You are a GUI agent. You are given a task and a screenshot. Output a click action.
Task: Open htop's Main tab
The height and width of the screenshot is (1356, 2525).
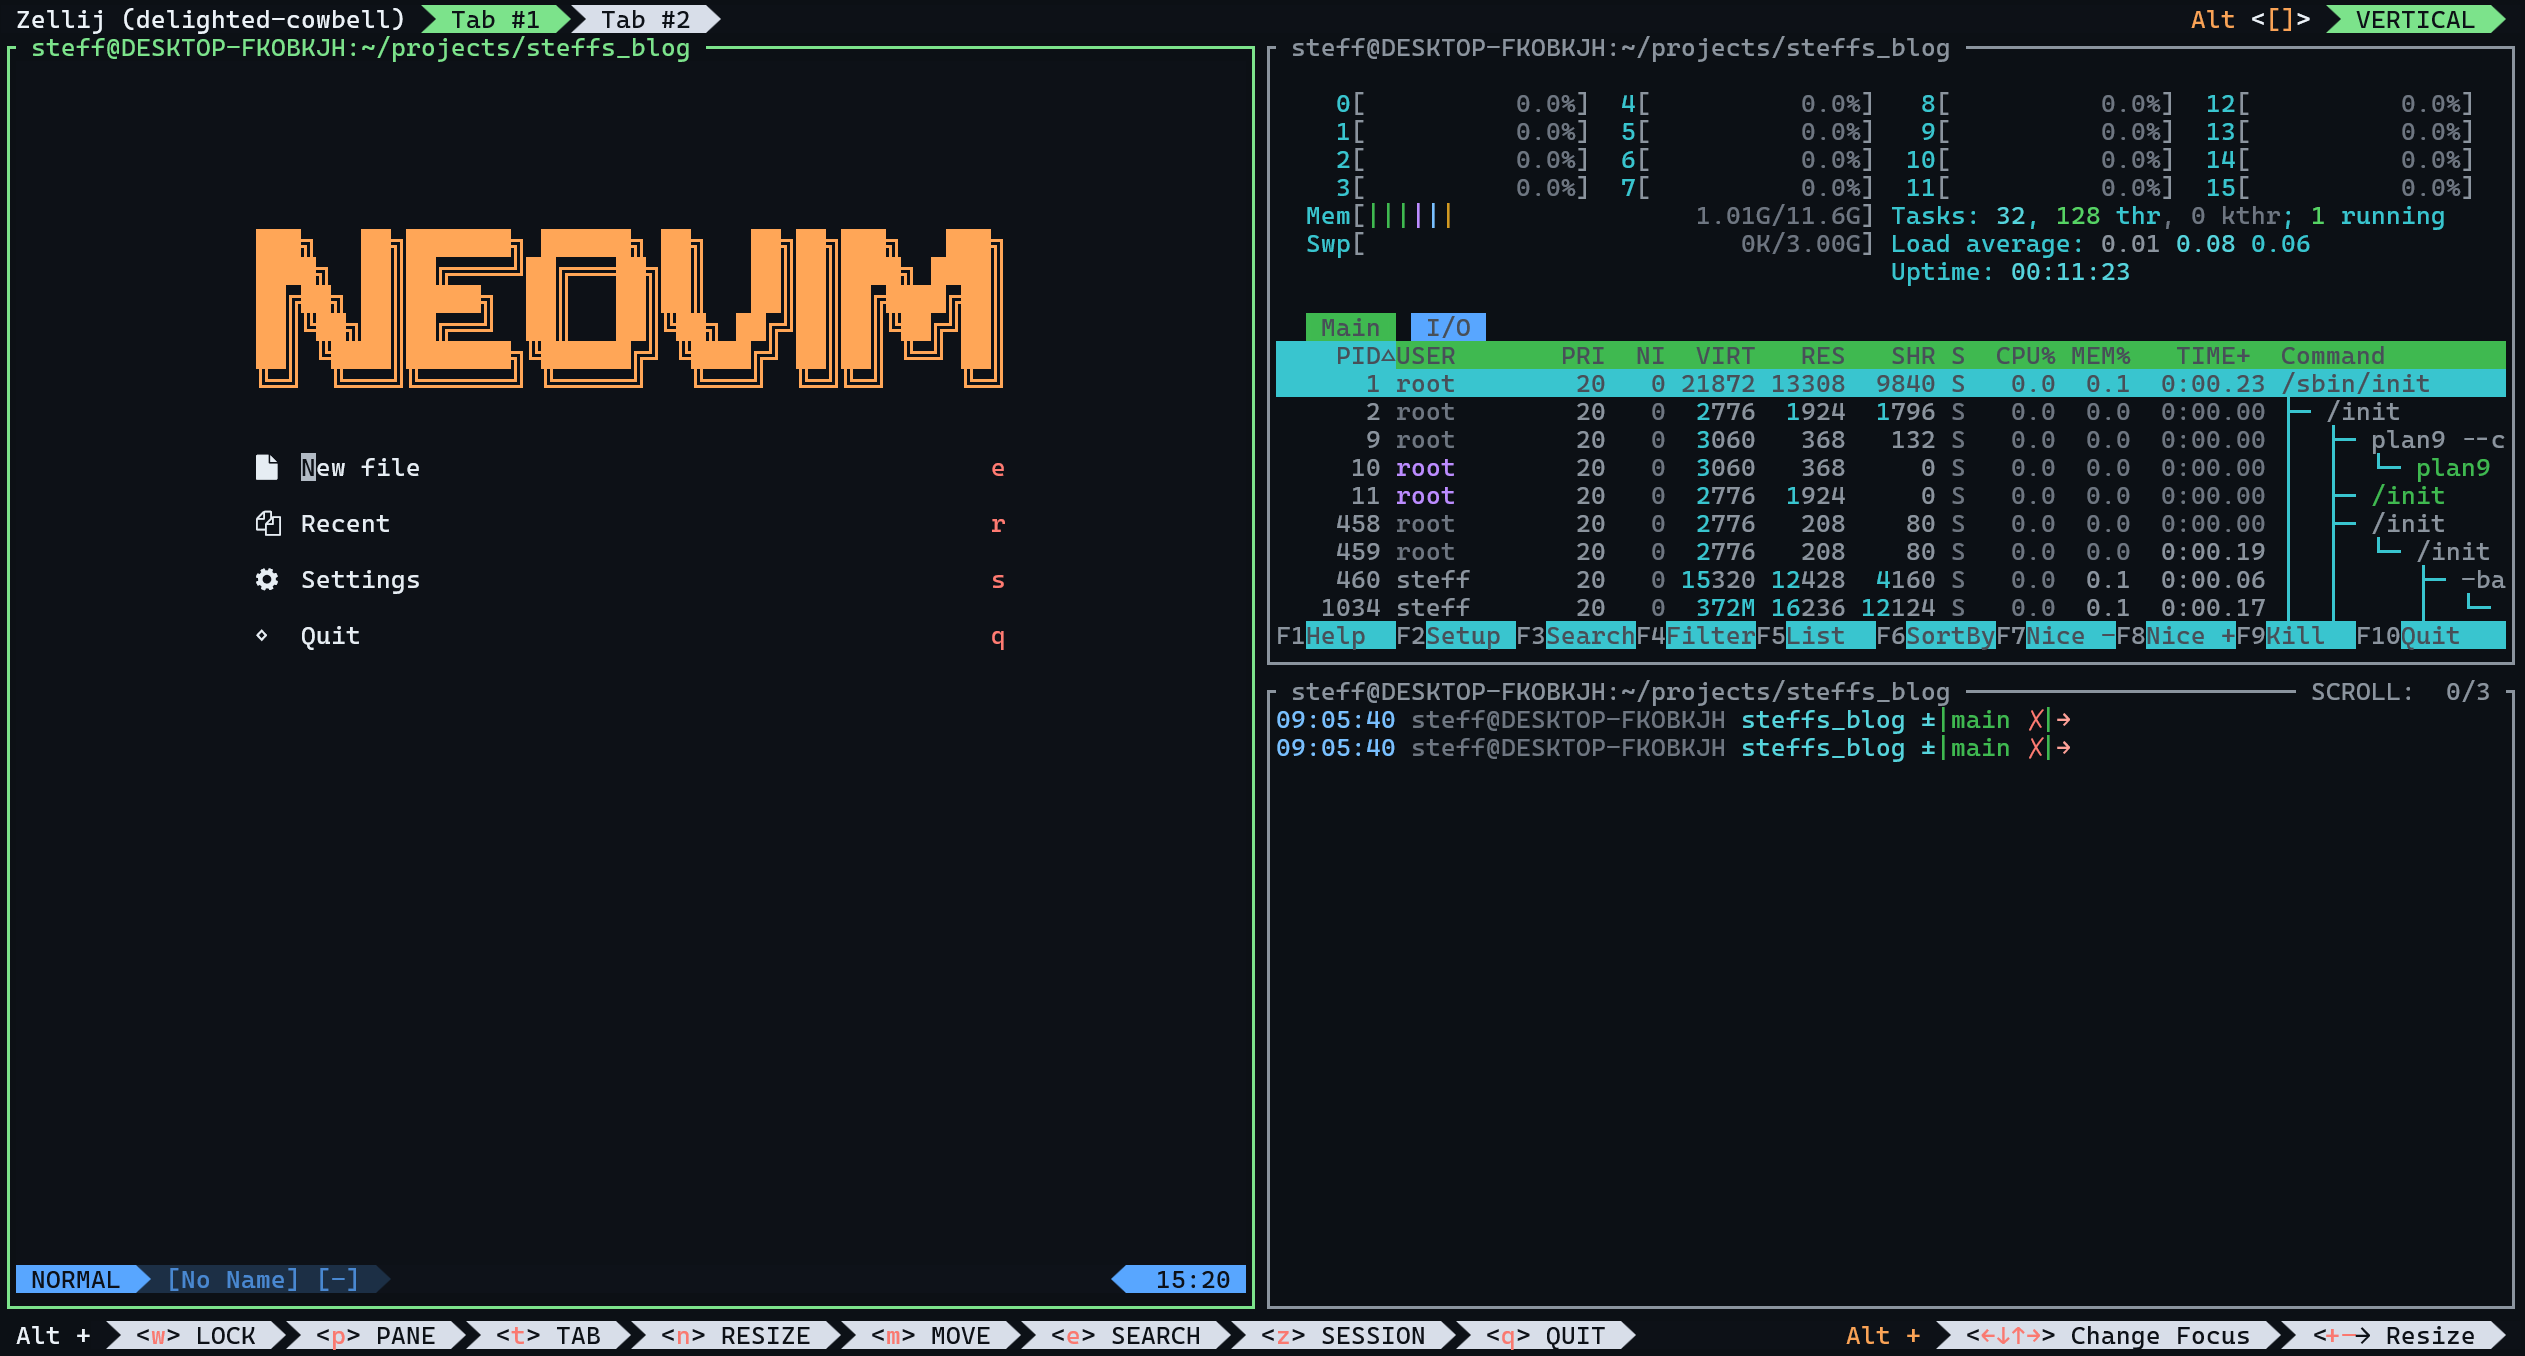click(1350, 328)
